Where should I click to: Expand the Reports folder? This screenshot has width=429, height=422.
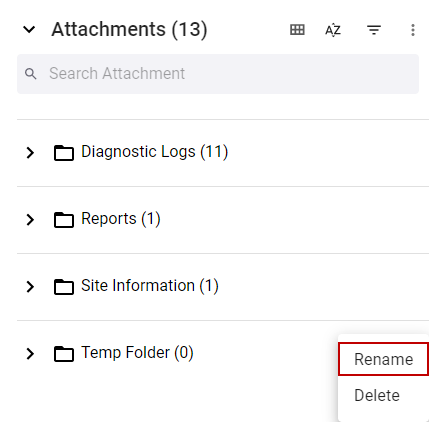30,219
